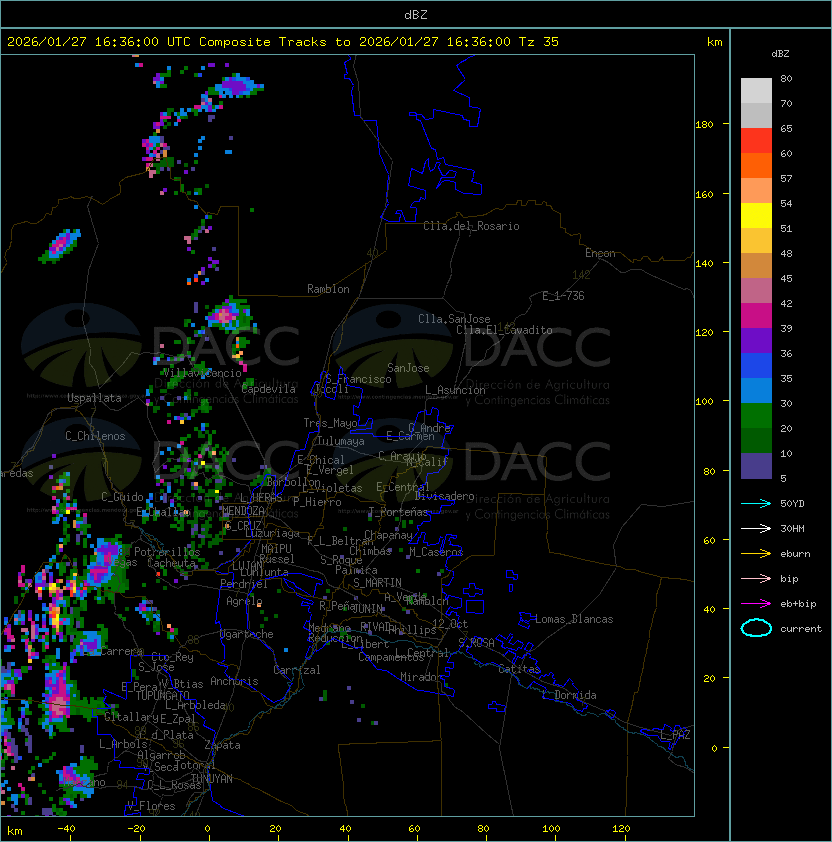The image size is (832, 842).
Task: Click the oval radar echo cell at left
Action: click(x=60, y=245)
